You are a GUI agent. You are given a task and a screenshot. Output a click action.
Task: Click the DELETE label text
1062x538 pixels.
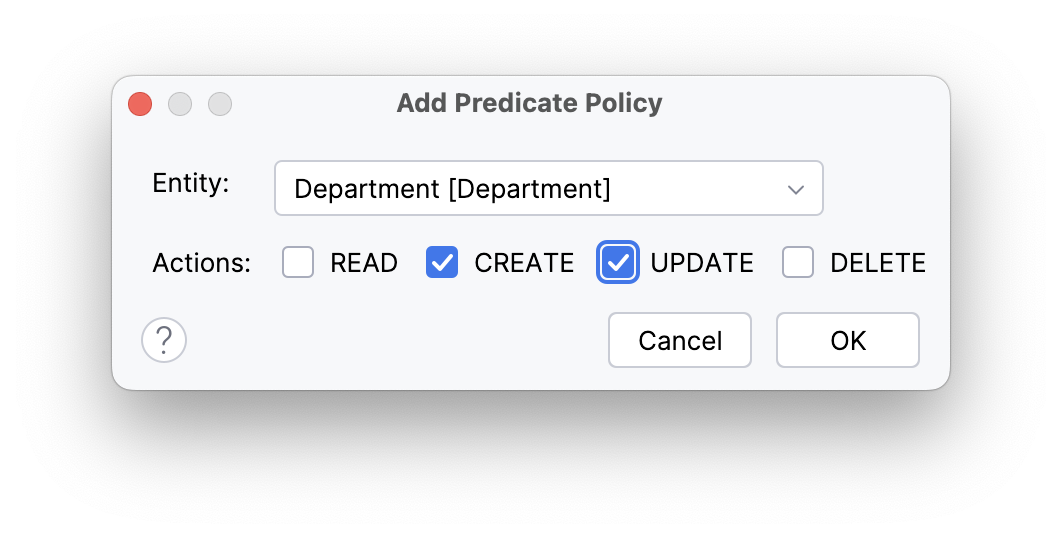pos(878,263)
